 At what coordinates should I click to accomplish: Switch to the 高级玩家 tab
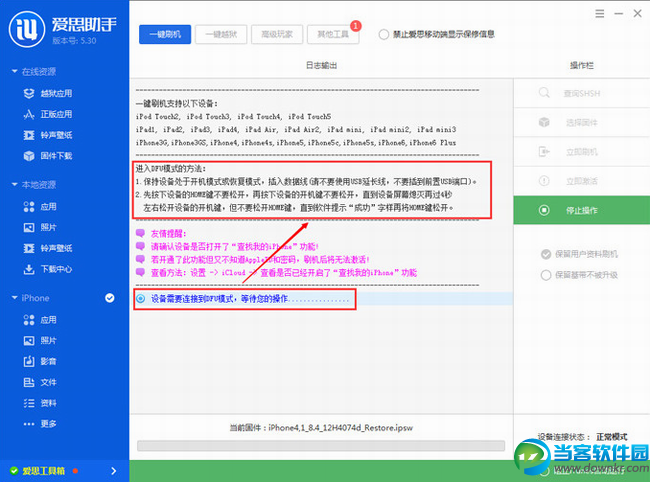click(x=277, y=34)
